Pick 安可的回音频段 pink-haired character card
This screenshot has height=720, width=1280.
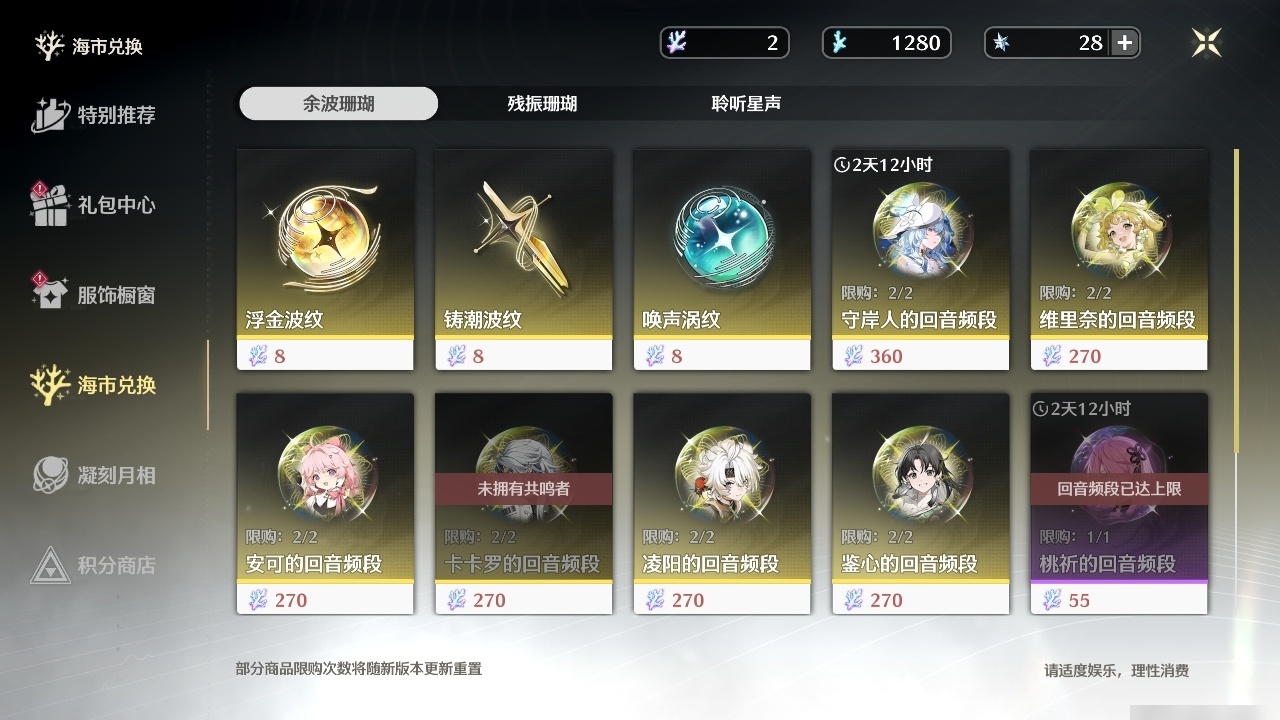[325, 504]
